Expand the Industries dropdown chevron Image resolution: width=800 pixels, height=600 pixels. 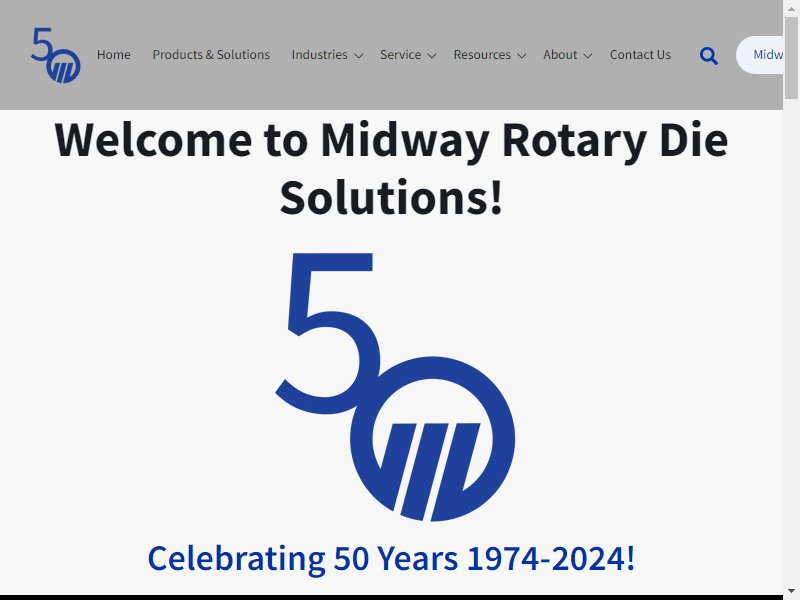click(x=359, y=56)
